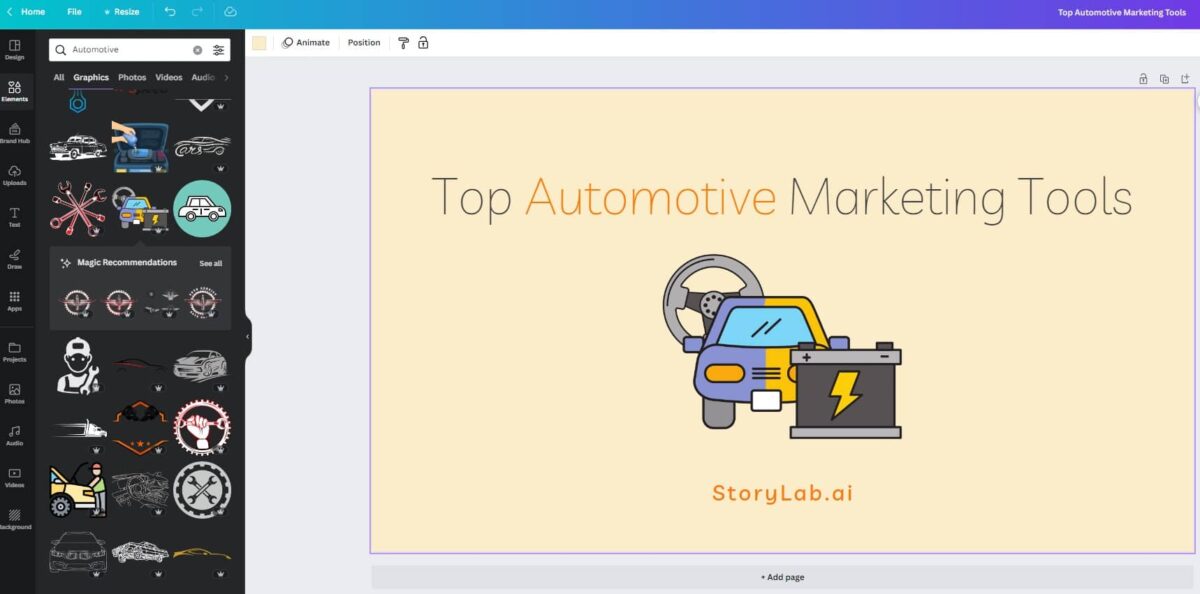The width and height of the screenshot is (1200, 594).
Task: Collapse the Elements side panel
Action: point(246,336)
